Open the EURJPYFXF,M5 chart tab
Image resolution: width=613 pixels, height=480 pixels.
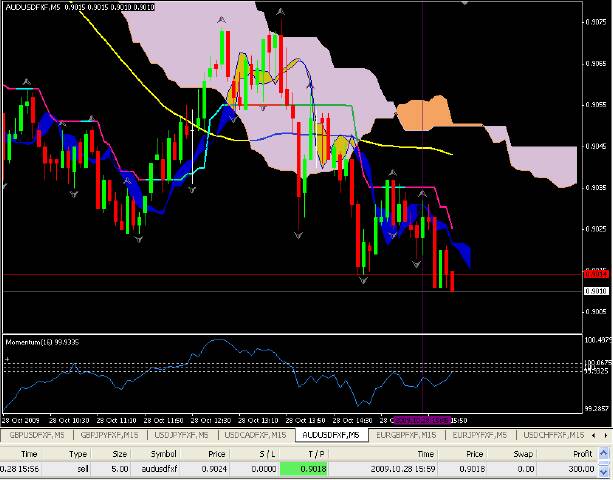(x=479, y=435)
